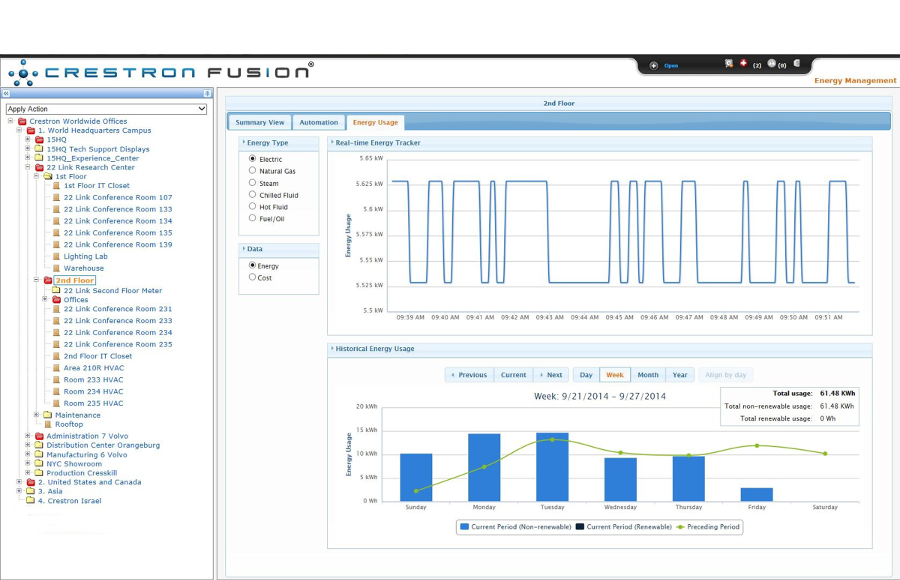Show historical usage by Day
Screen dimensions: 900x580
pyautogui.click(x=585, y=375)
